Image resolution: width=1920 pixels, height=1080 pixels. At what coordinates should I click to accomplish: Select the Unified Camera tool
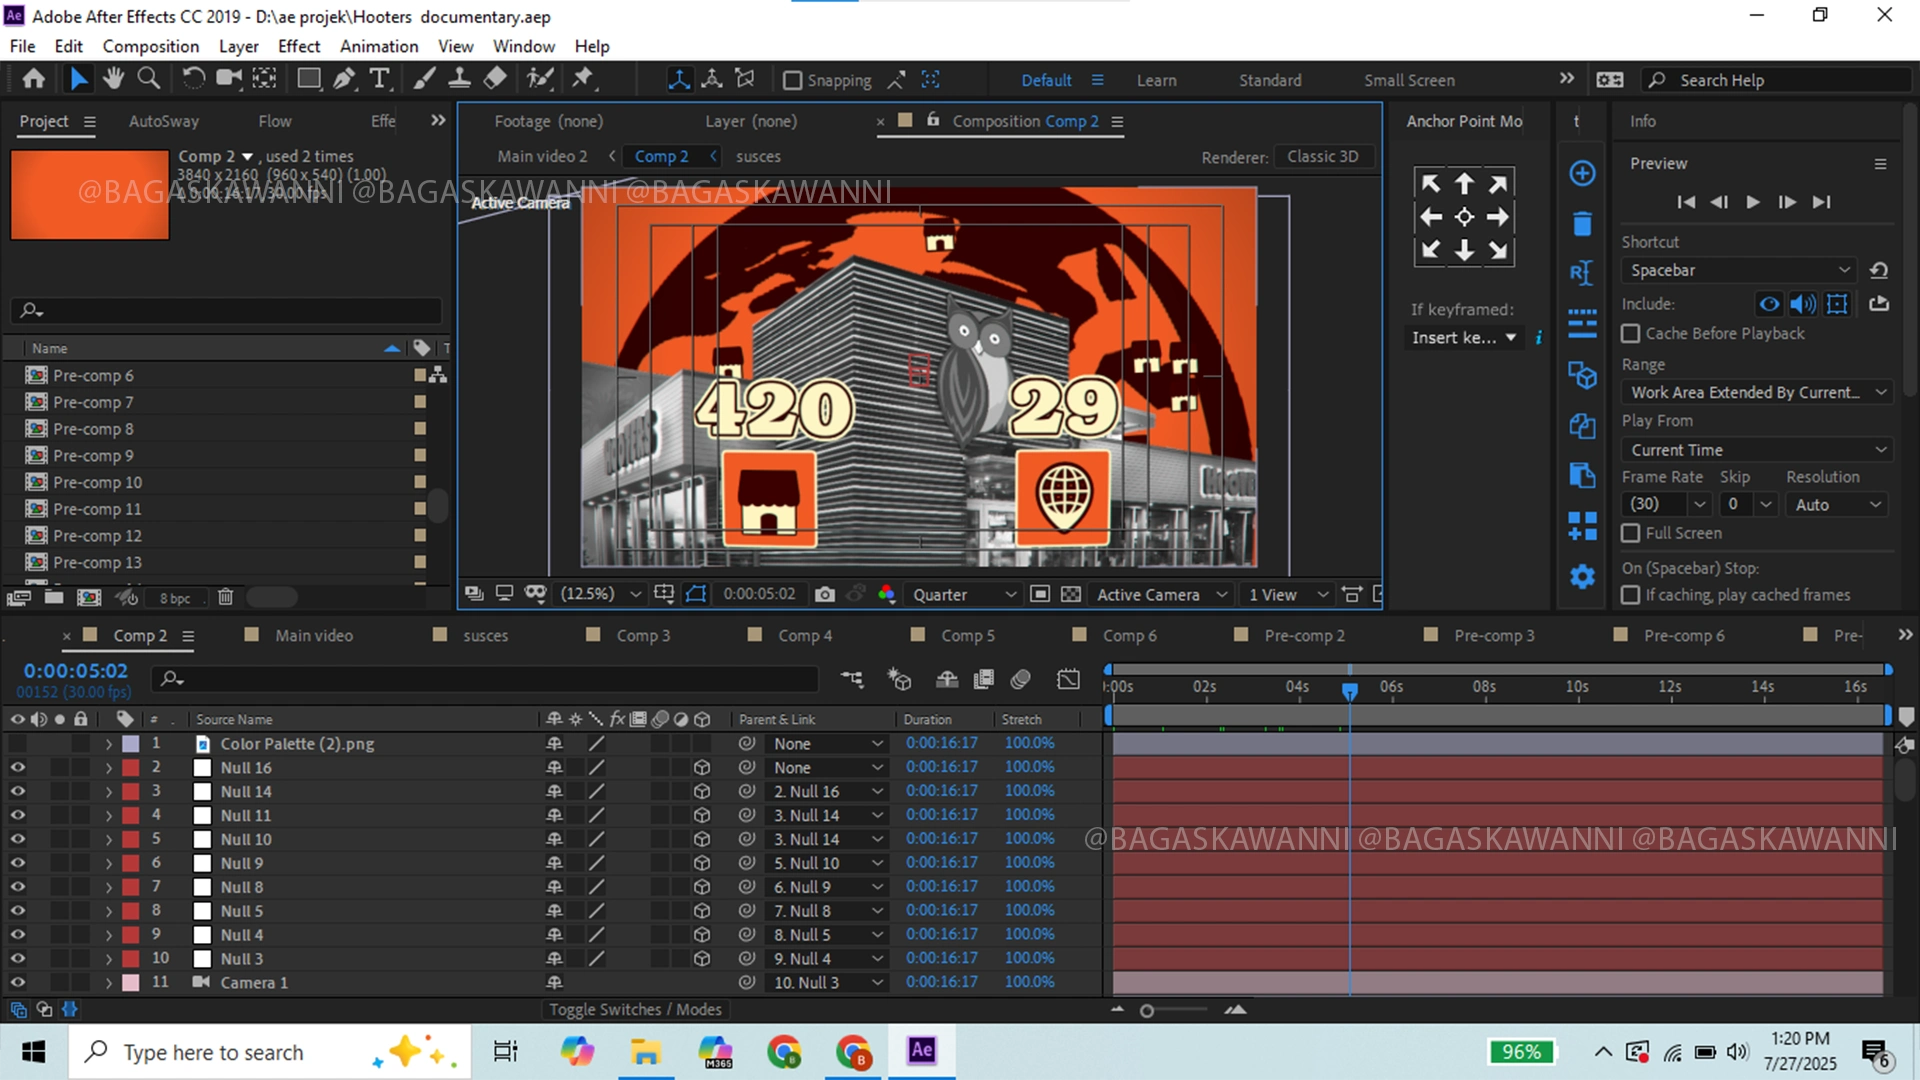click(229, 79)
